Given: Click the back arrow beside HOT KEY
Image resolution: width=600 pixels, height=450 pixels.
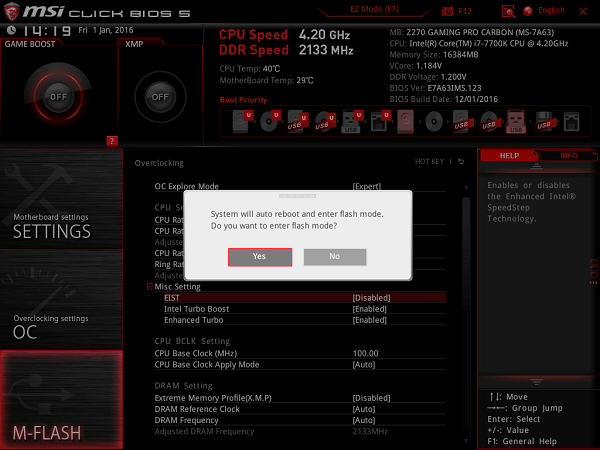Looking at the screenshot, I should (461, 161).
